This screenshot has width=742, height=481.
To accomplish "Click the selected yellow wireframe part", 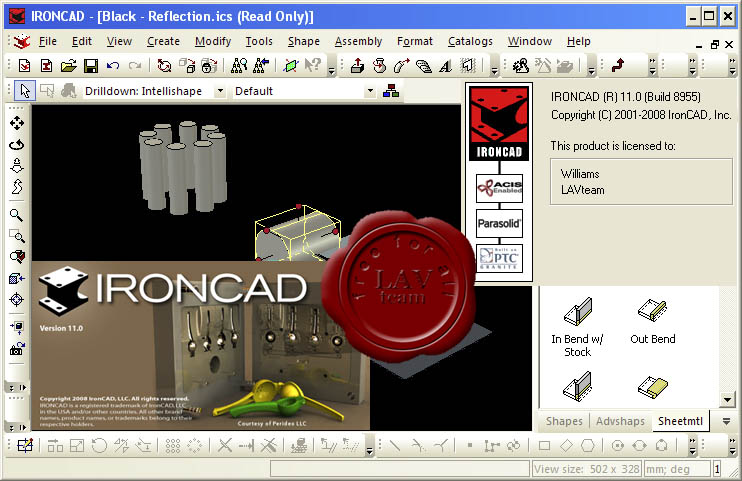I will [297, 233].
